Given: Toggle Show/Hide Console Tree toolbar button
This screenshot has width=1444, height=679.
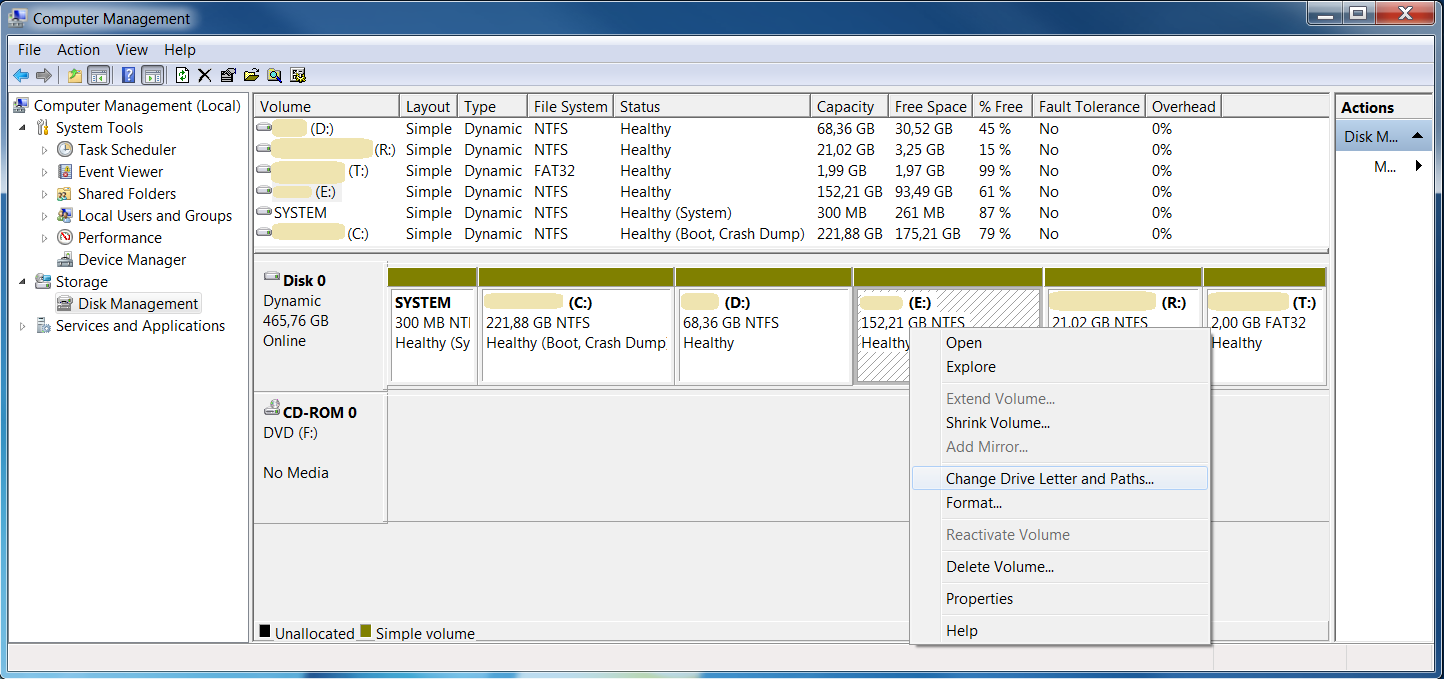Looking at the screenshot, I should [98, 75].
